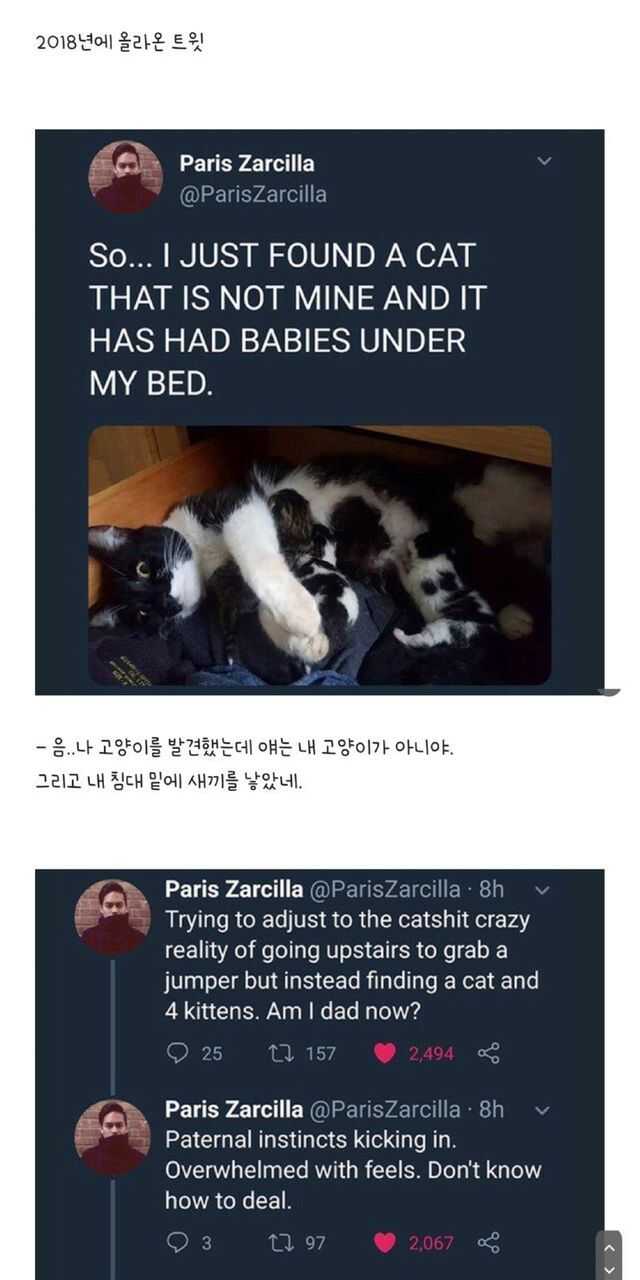Screen dimensions: 640x1280
Task: Click the retweet icon showing 157
Action: [282, 1053]
